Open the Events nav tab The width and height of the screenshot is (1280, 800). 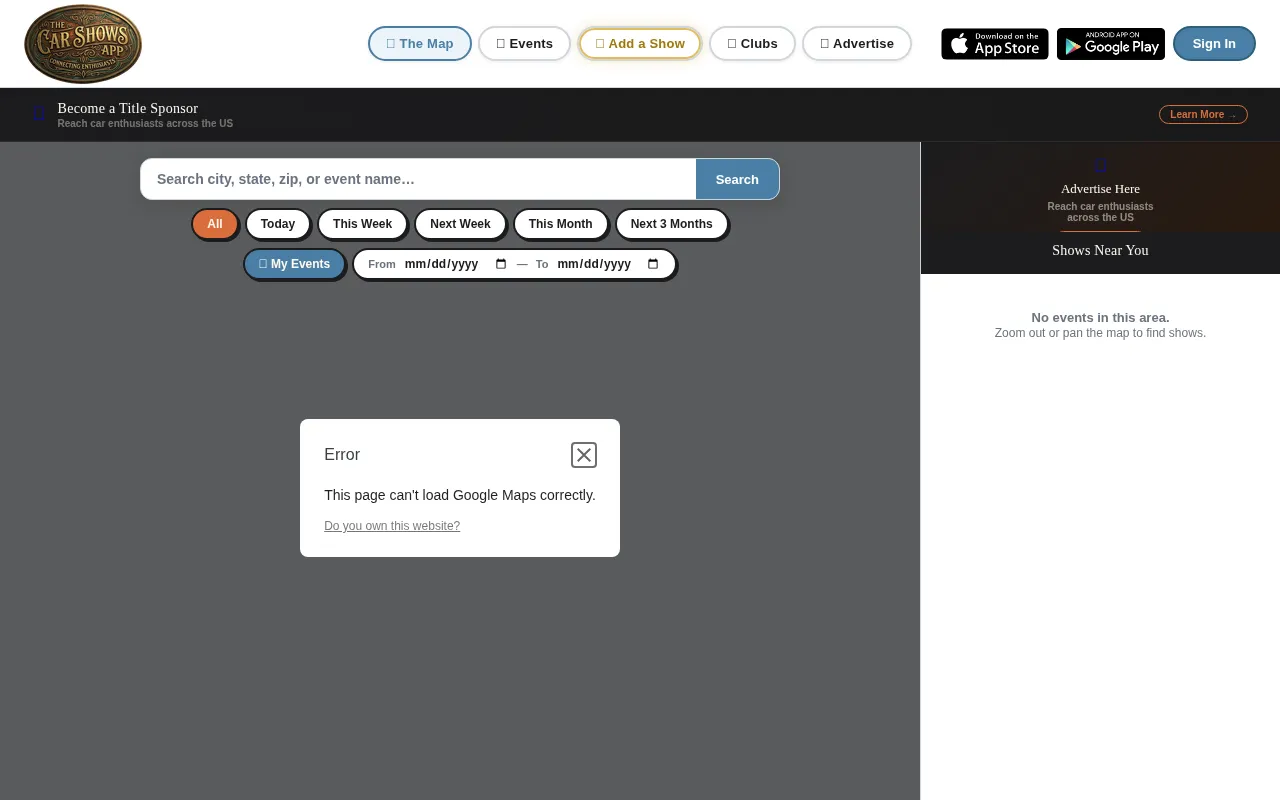click(524, 44)
